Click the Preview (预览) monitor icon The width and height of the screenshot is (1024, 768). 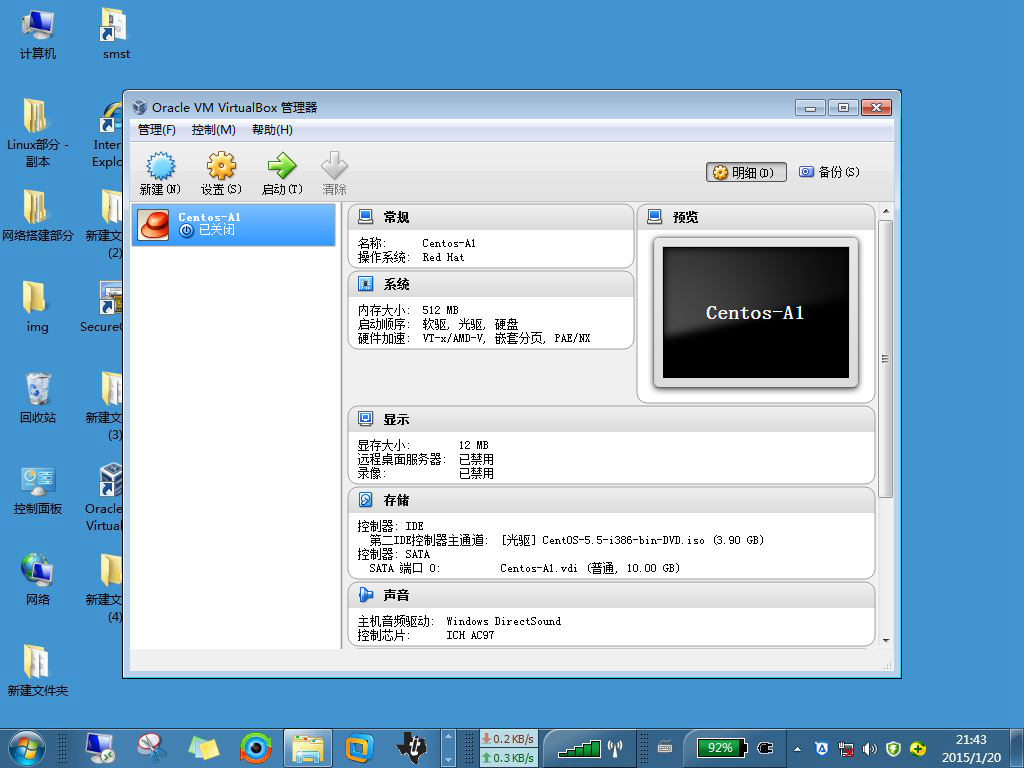pos(654,217)
